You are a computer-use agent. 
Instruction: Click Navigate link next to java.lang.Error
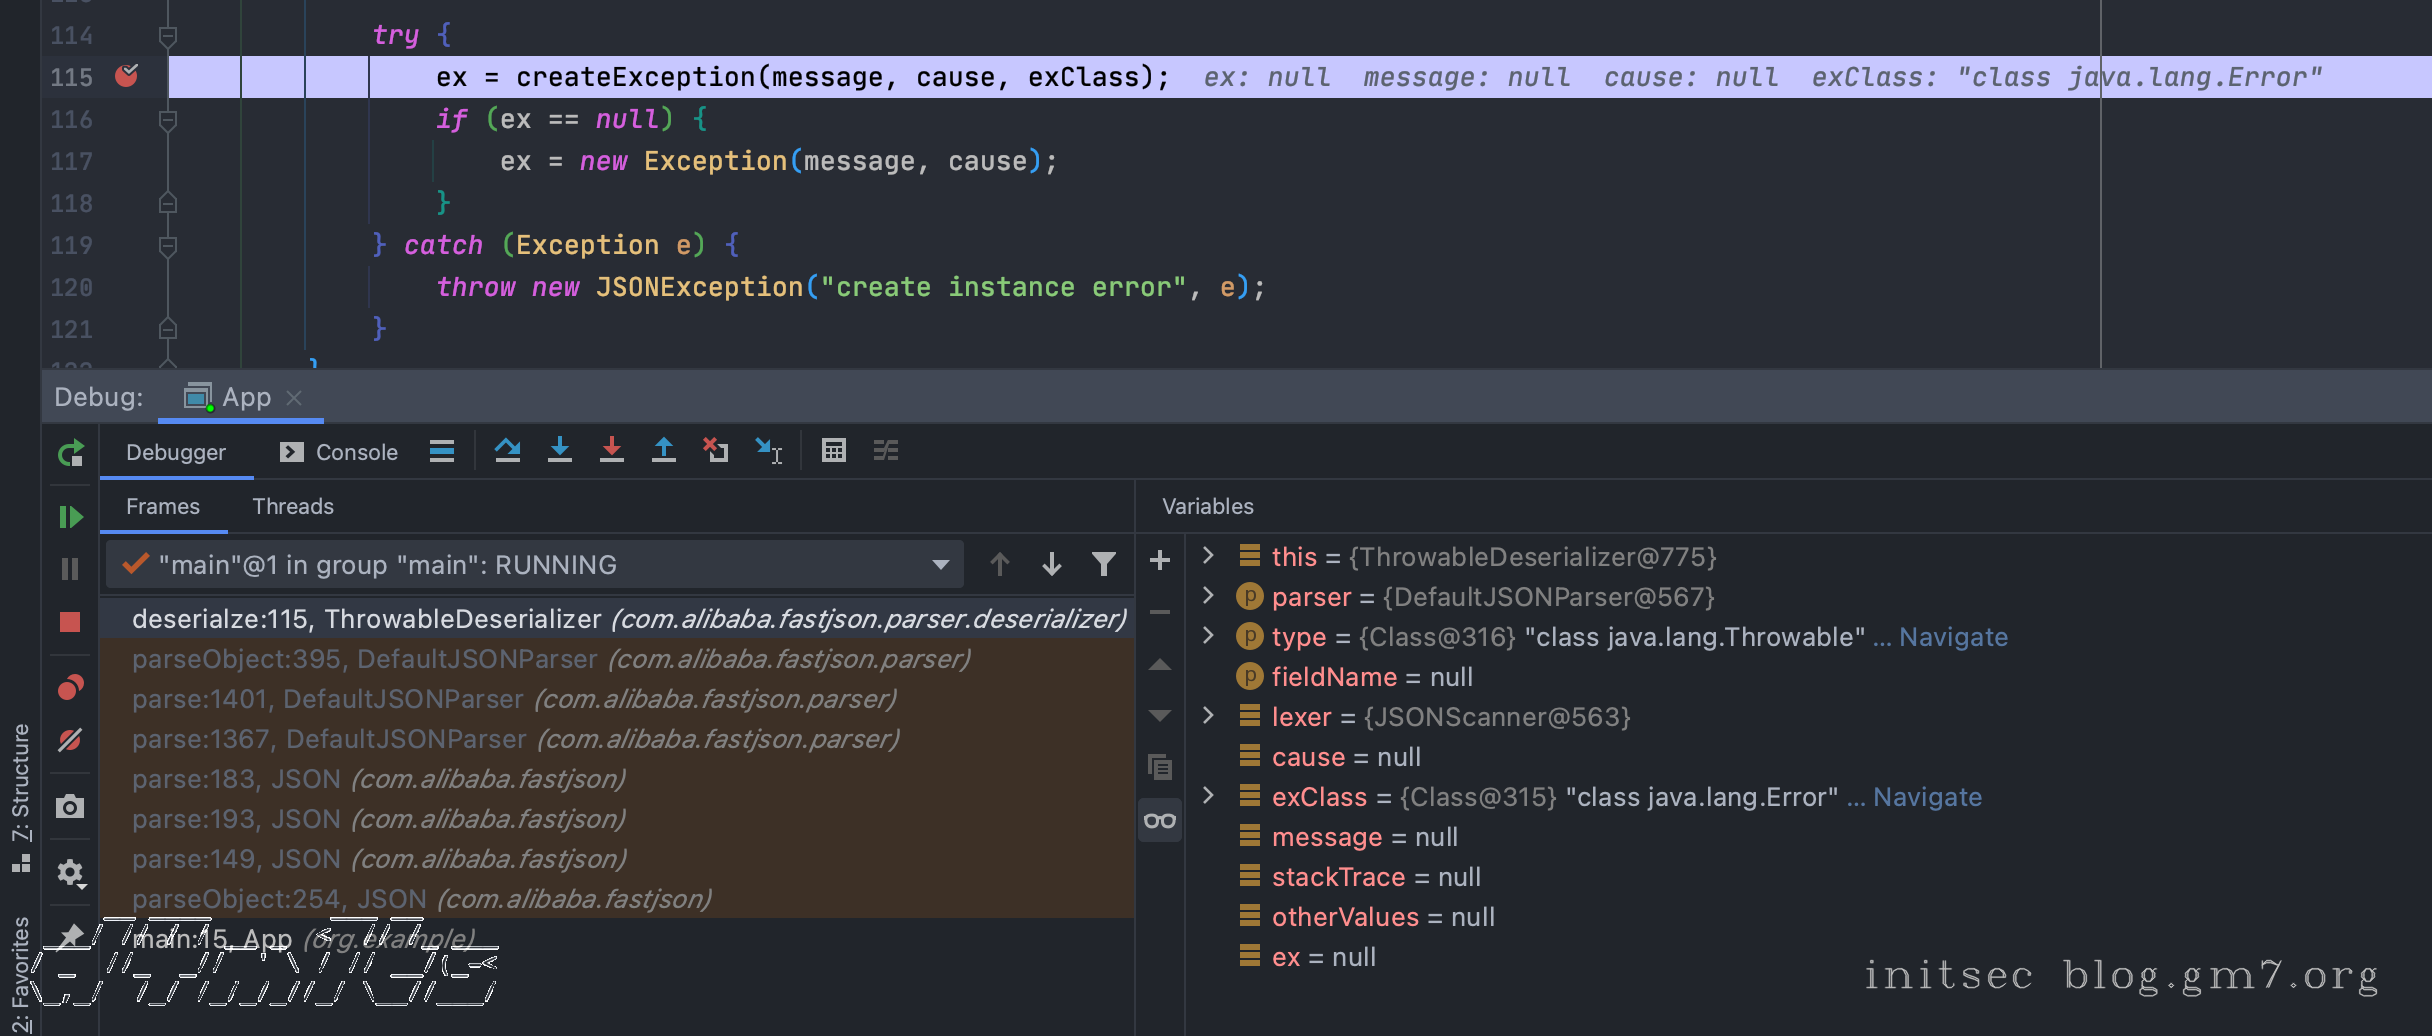(1927, 797)
